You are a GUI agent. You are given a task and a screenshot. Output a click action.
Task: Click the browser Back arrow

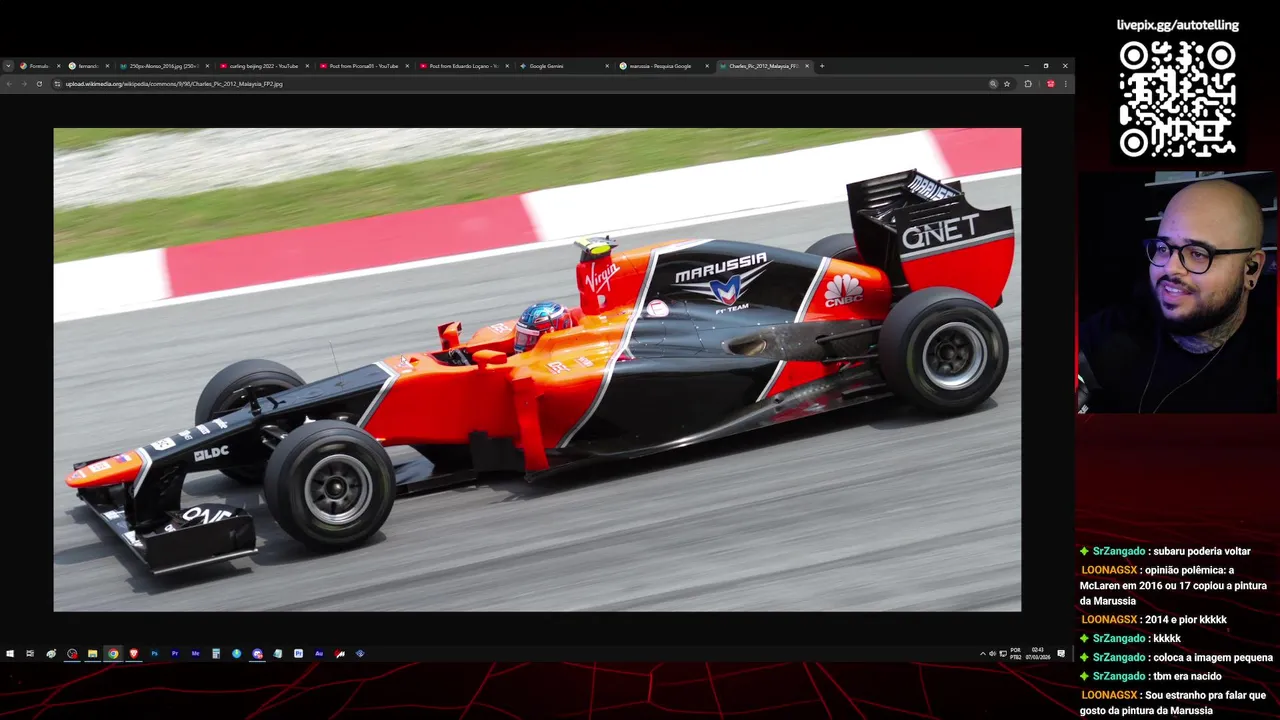pyautogui.click(x=9, y=84)
